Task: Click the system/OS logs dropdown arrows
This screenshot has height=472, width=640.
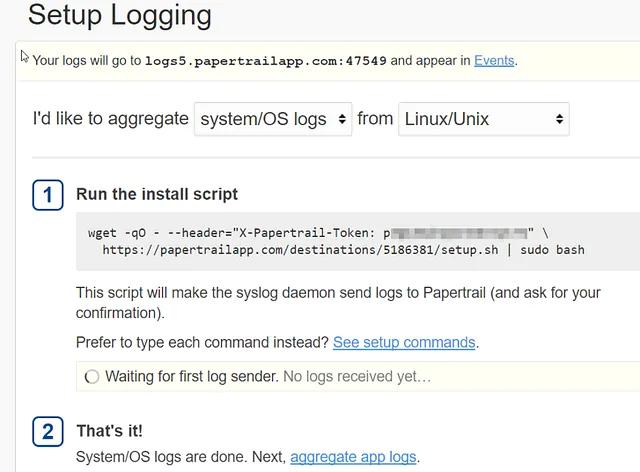Action: tap(342, 119)
